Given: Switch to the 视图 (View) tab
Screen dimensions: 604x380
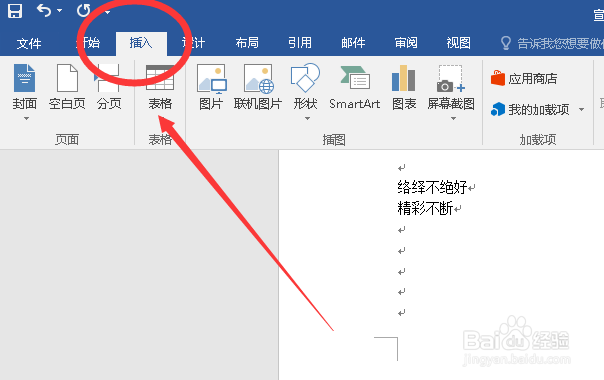Looking at the screenshot, I should click(x=458, y=43).
